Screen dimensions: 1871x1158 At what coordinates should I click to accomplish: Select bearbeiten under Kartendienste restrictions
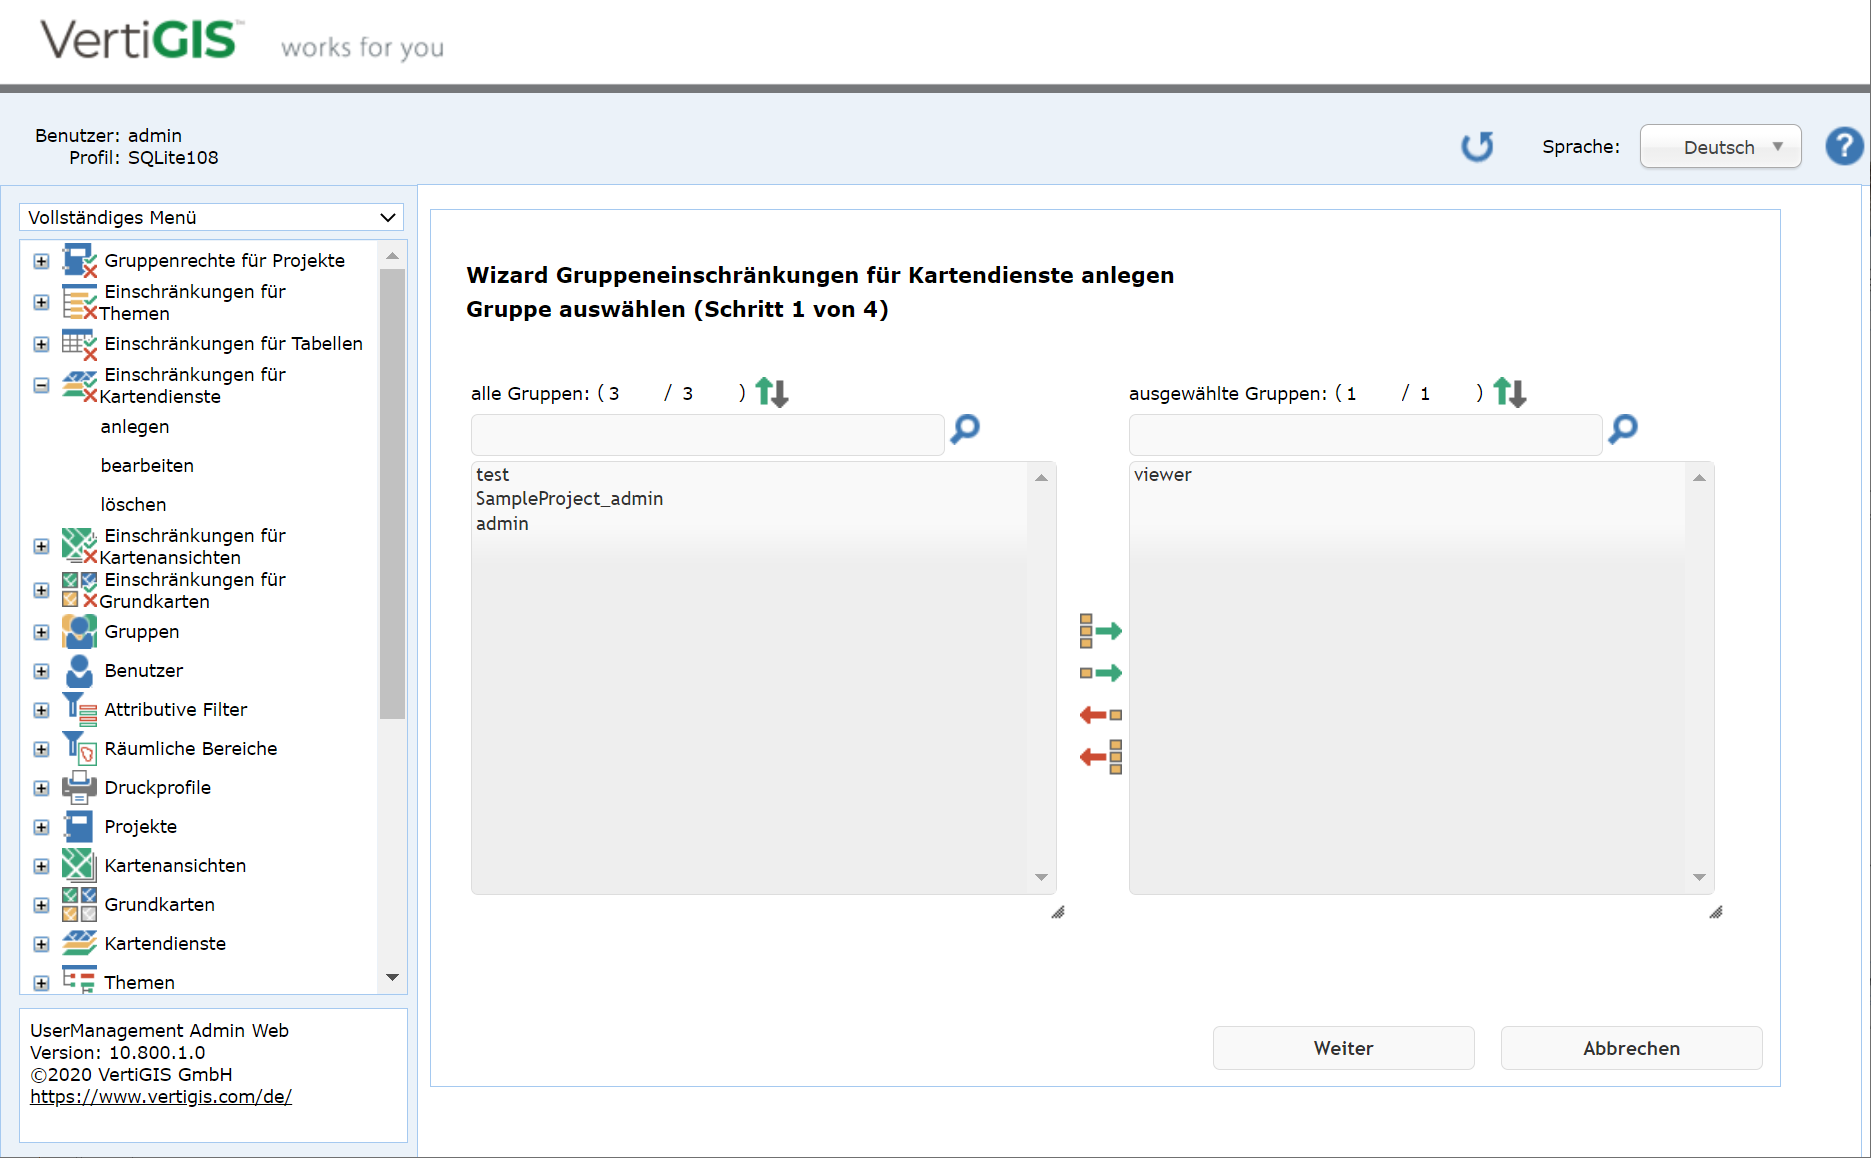147,466
